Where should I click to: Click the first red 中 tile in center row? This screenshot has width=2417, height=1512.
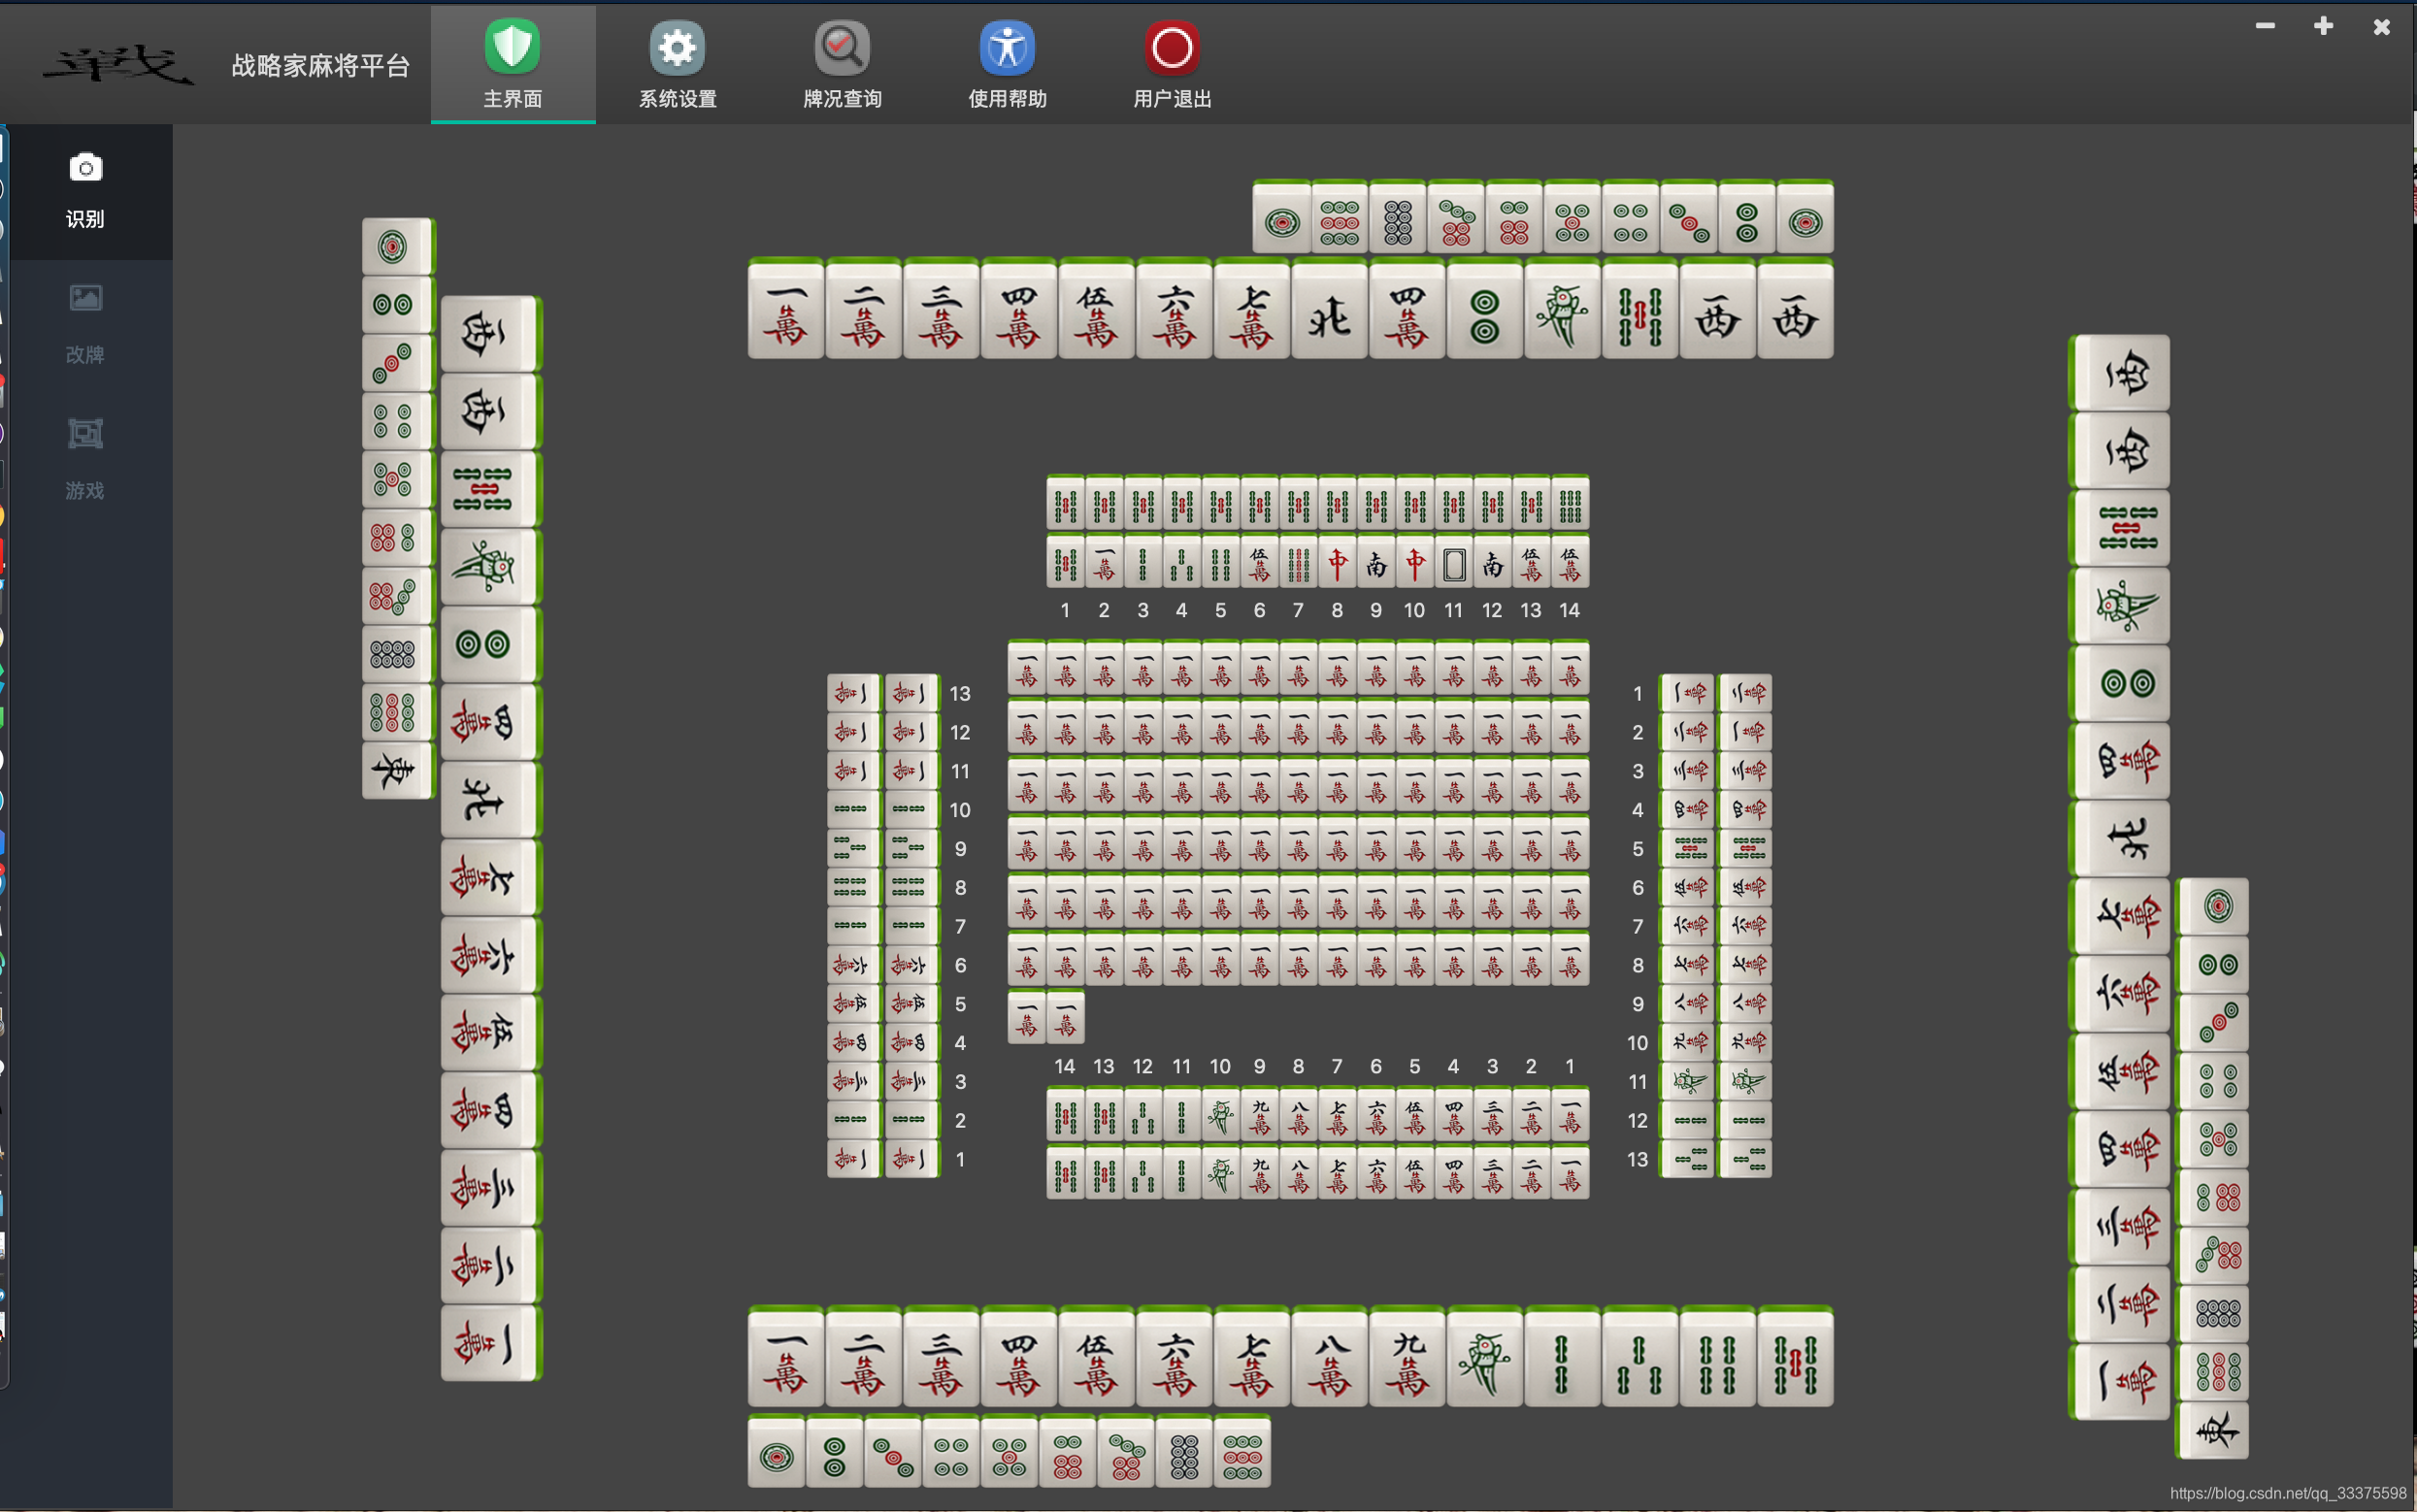tap(1337, 564)
